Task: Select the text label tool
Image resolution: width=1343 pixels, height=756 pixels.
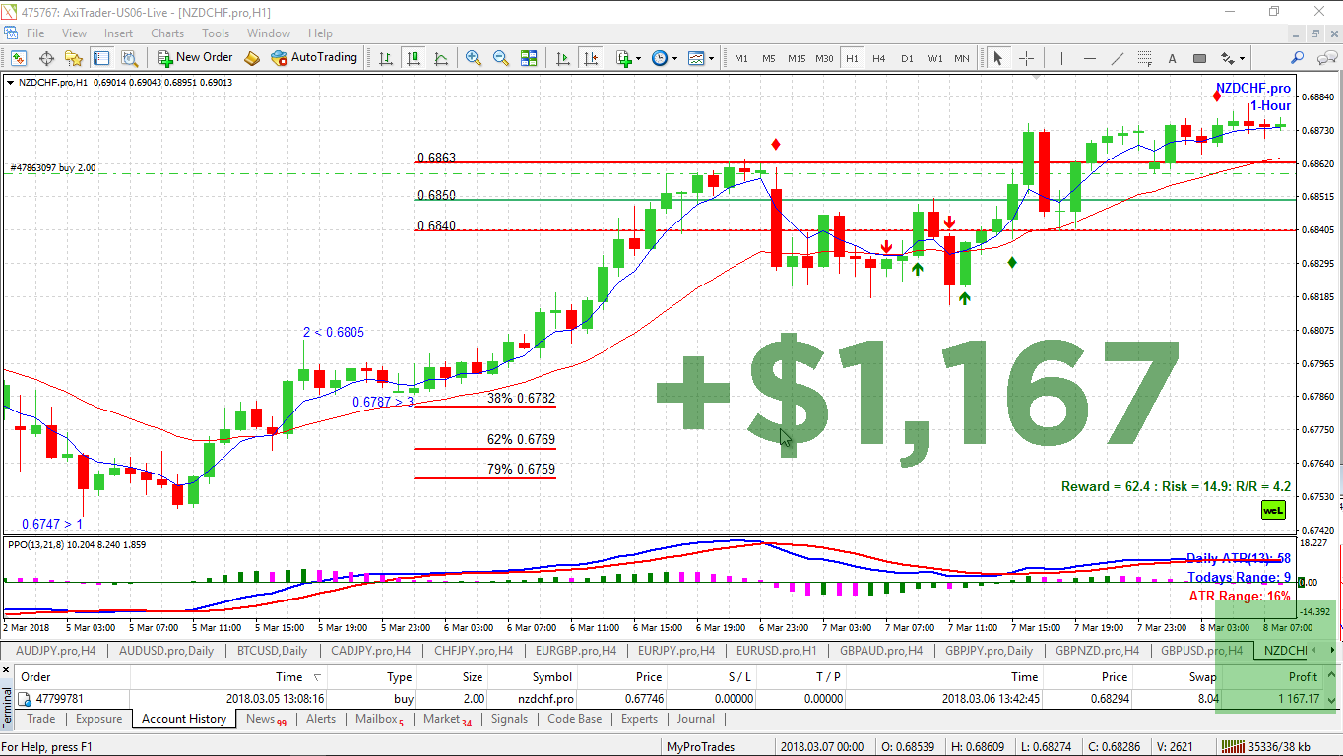Action: pyautogui.click(x=1173, y=58)
